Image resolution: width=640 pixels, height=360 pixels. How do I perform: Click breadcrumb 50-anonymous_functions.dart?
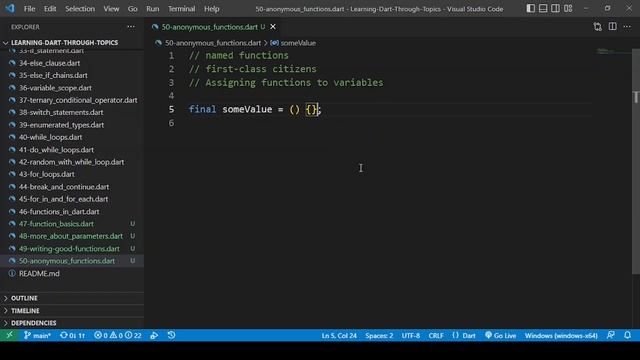(212, 43)
